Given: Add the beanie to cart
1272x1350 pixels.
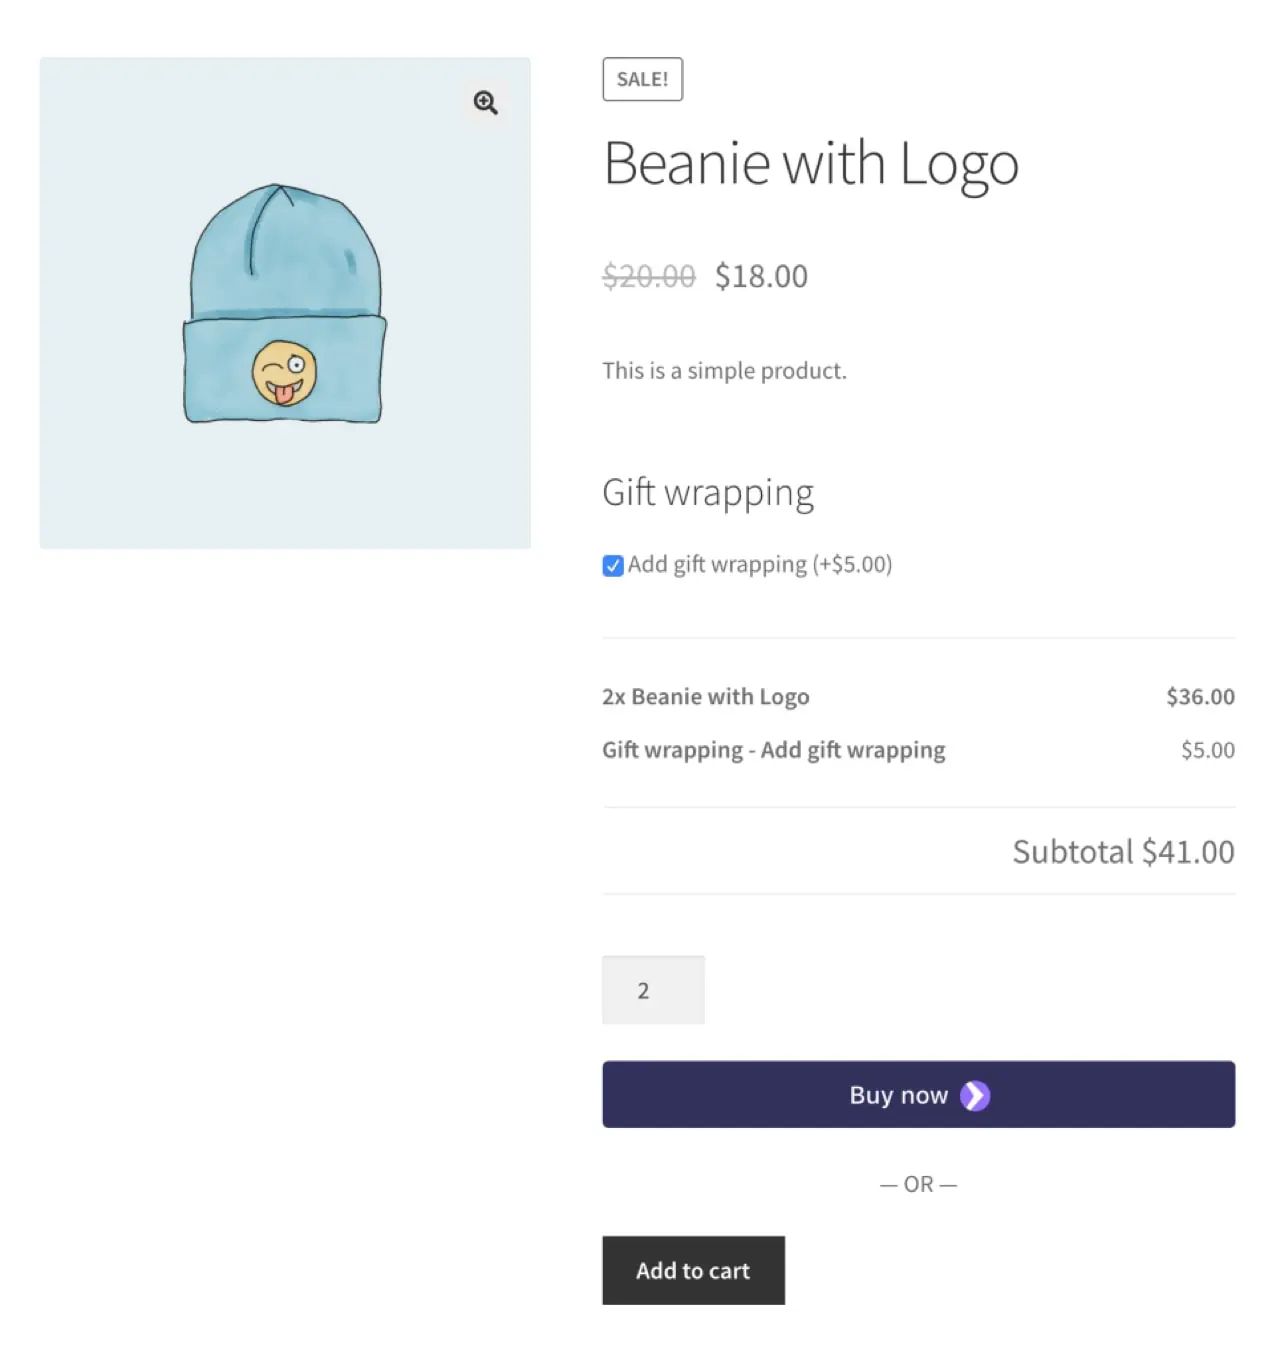Looking at the screenshot, I should pyautogui.click(x=692, y=1270).
